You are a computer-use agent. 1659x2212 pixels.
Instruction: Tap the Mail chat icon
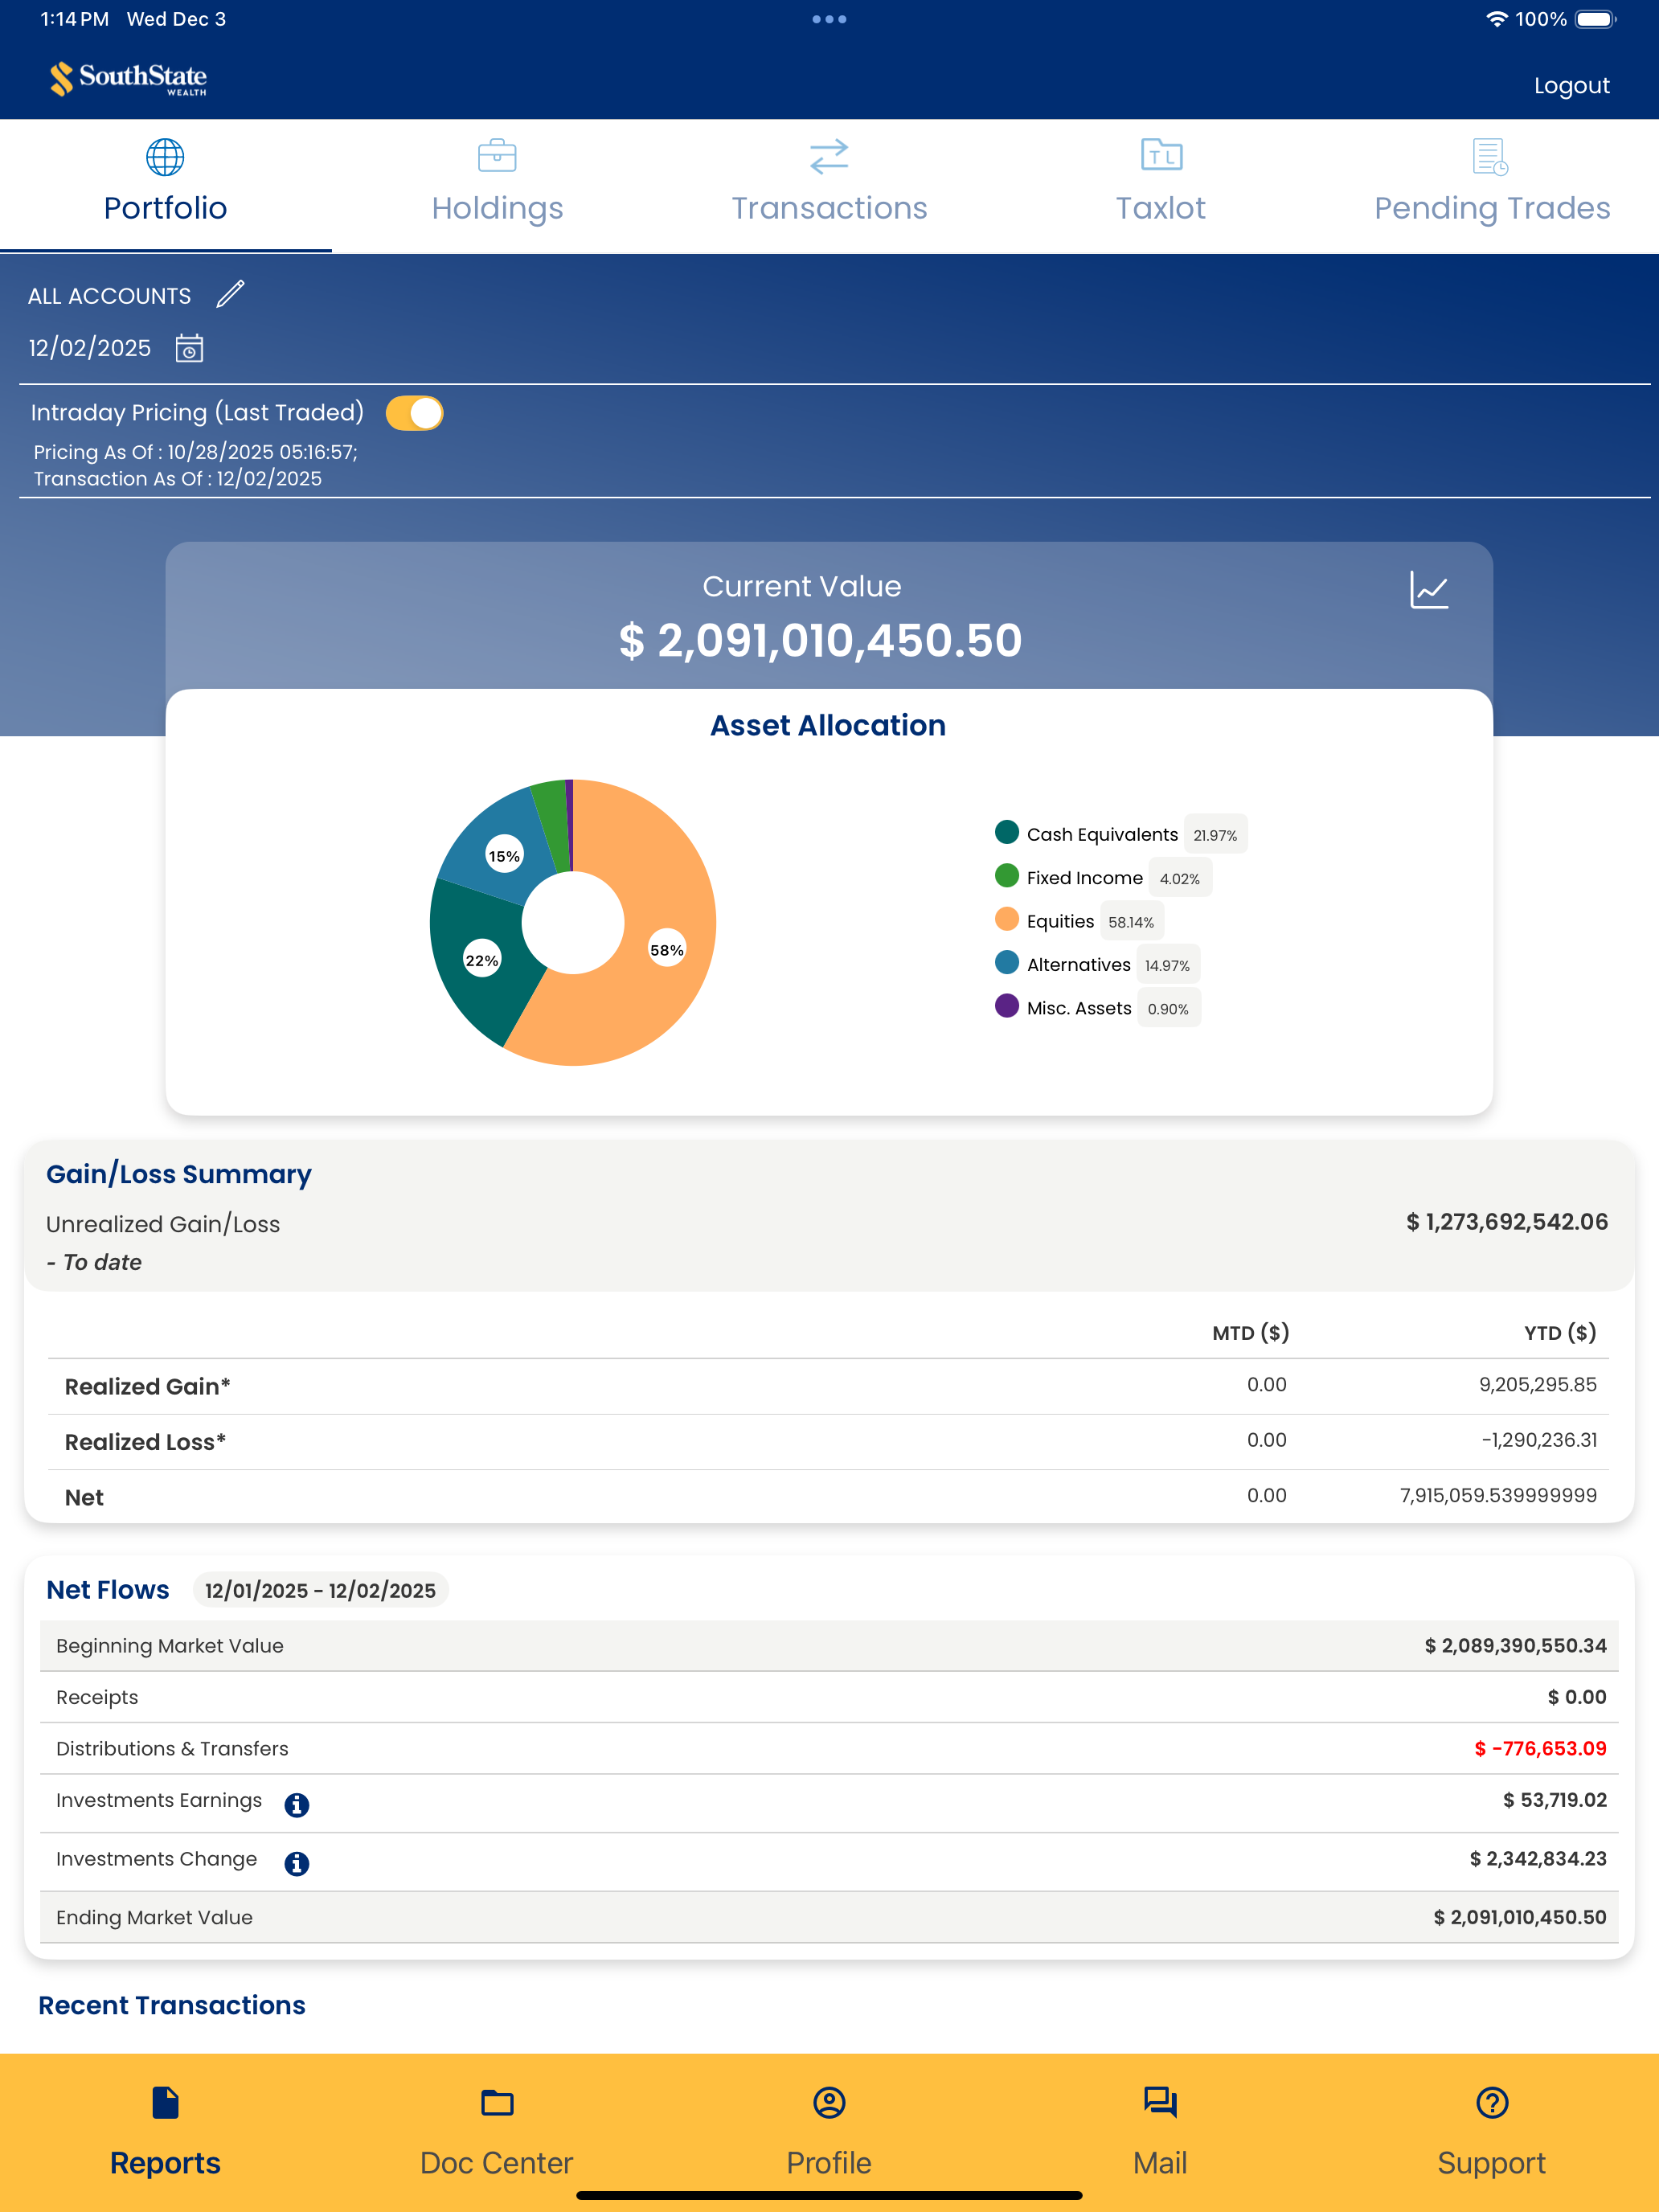1160,2102
